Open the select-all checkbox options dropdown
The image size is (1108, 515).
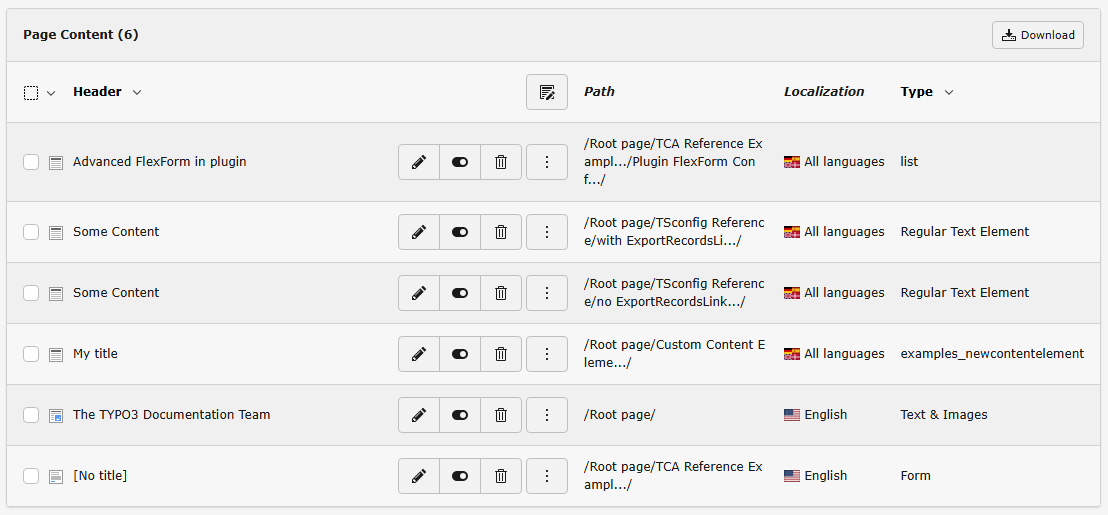coord(50,93)
